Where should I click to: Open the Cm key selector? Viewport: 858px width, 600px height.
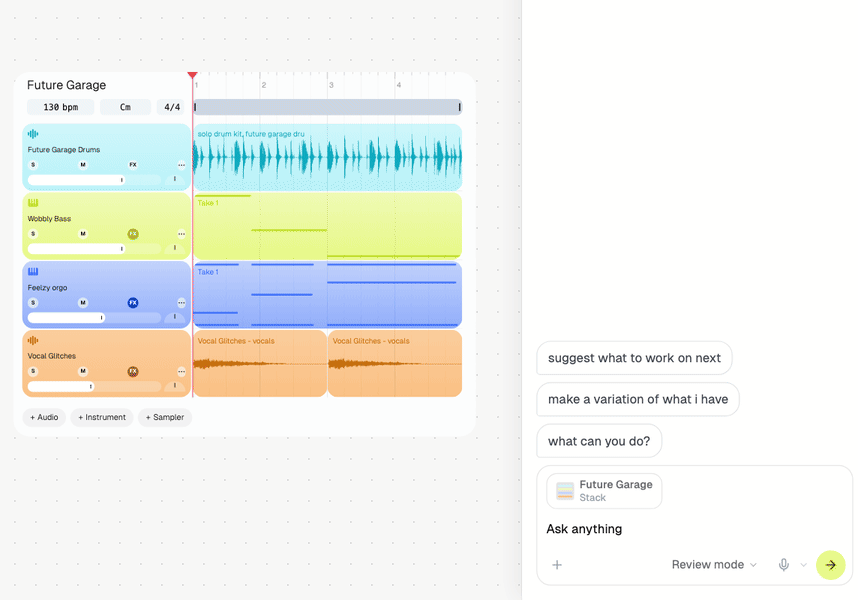[x=125, y=107]
